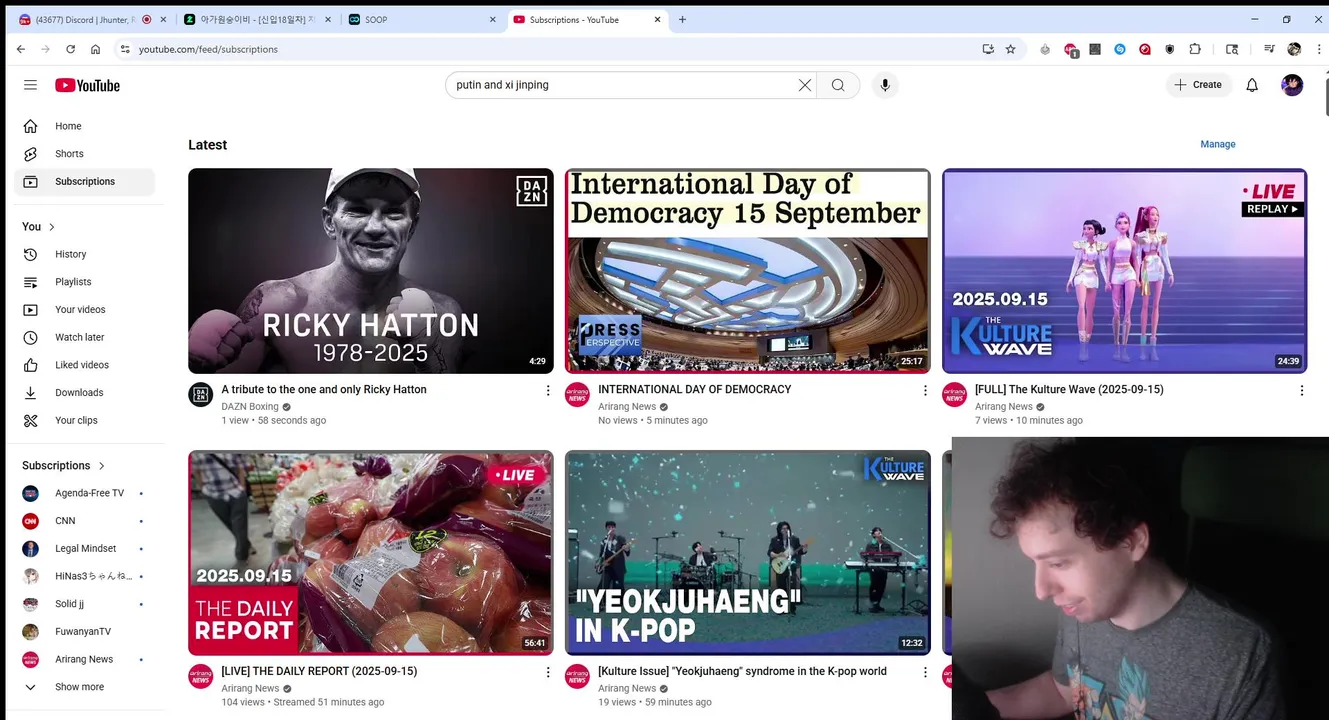Screen dimensions: 1329x720
Task: Open DAZN Boxing channel avatar
Action: (201, 394)
